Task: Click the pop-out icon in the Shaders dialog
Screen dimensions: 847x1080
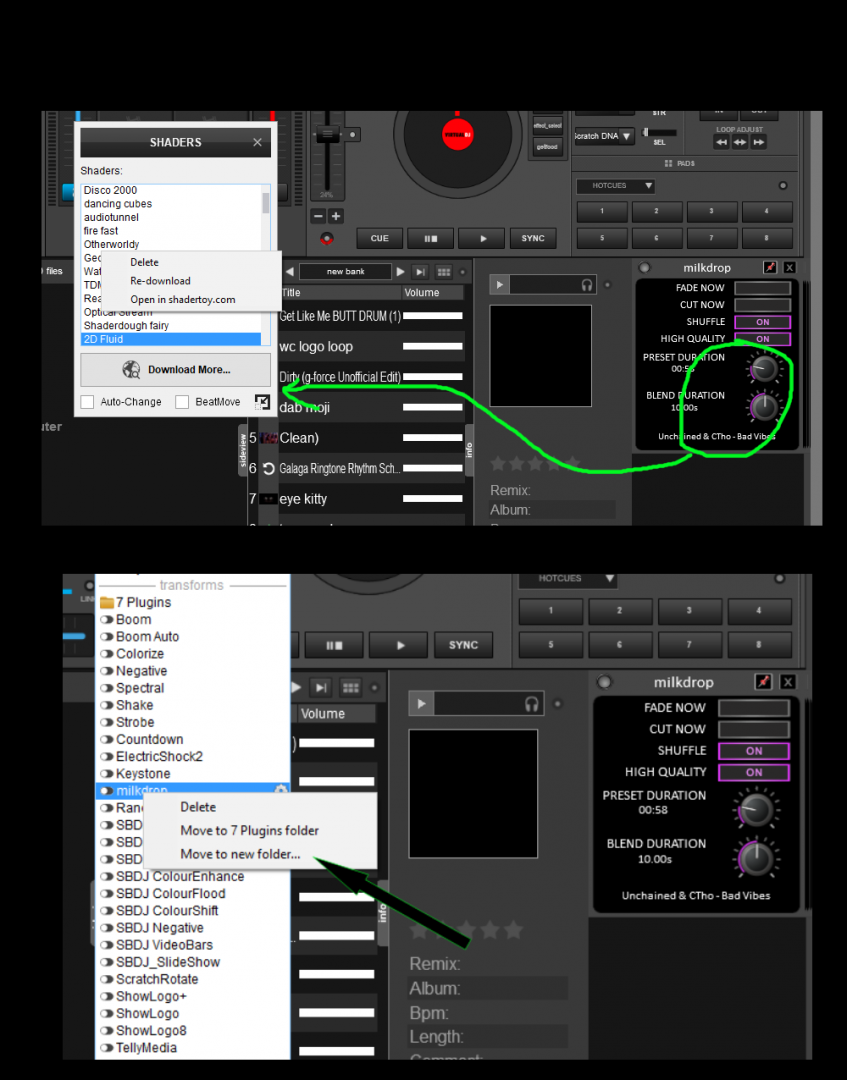Action: point(262,402)
